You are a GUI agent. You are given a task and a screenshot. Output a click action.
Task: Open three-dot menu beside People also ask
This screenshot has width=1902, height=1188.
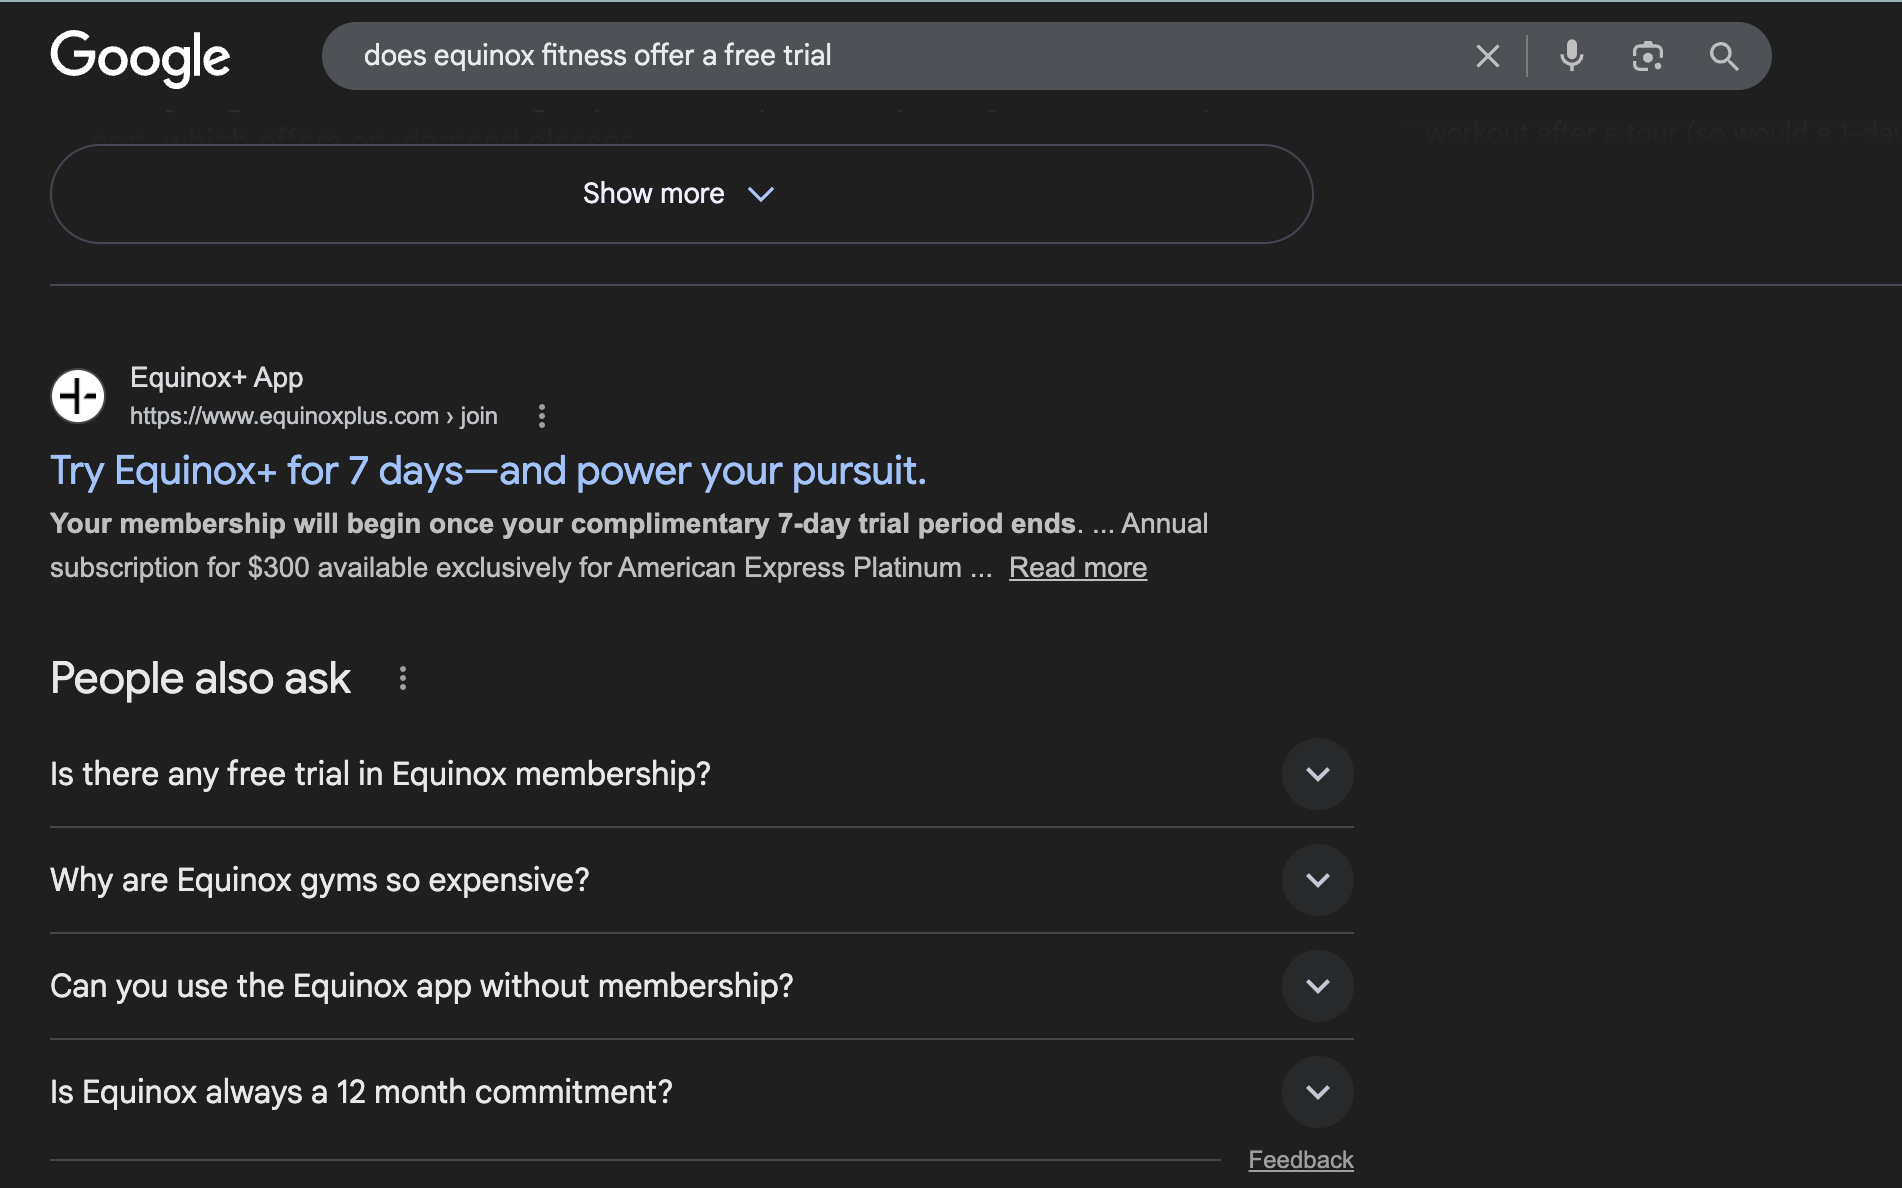coord(403,679)
